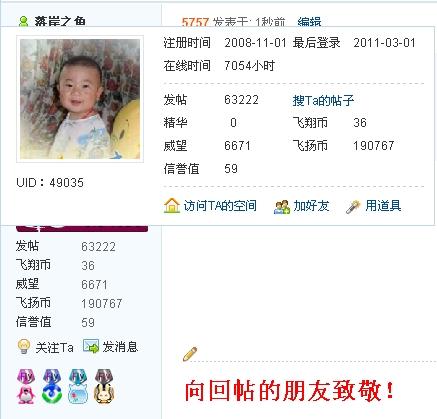The width and height of the screenshot is (437, 419).
Task: Click the pencil edit icon above signature
Action: (x=190, y=354)
